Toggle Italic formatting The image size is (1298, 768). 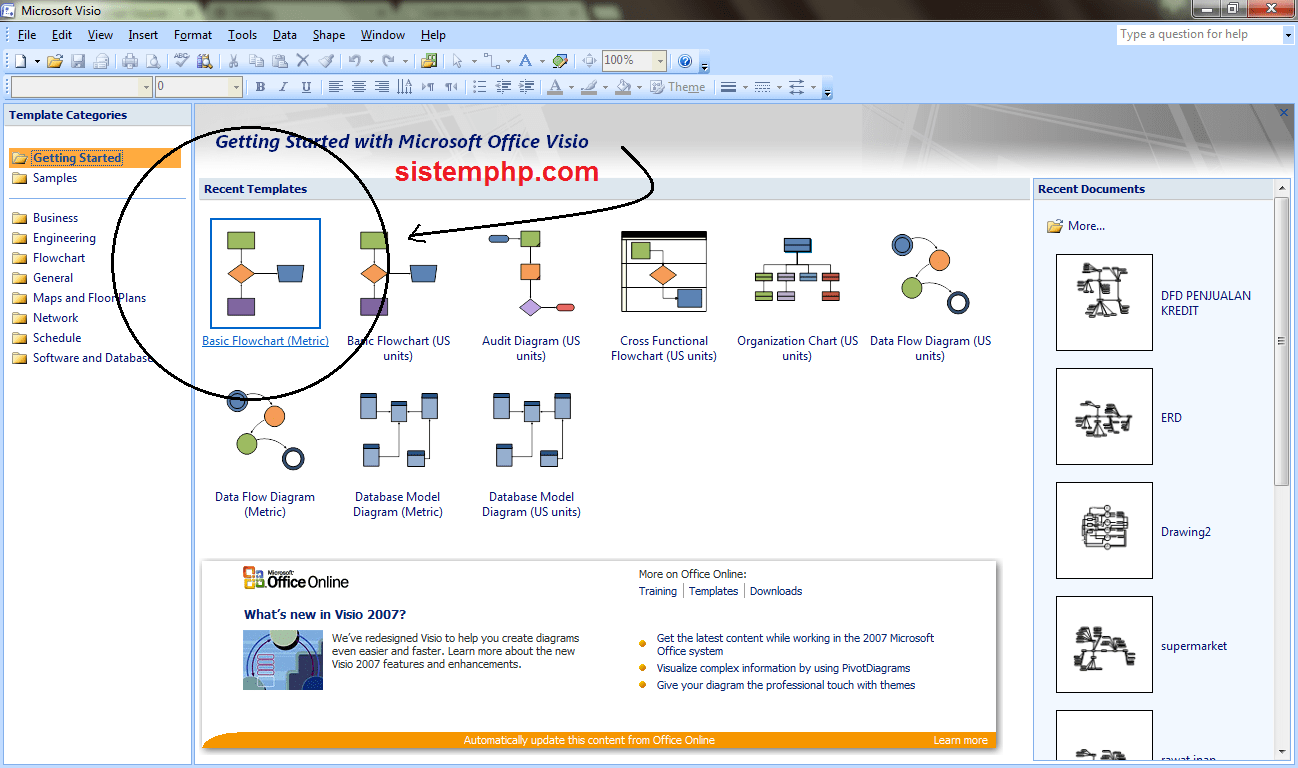pyautogui.click(x=283, y=87)
